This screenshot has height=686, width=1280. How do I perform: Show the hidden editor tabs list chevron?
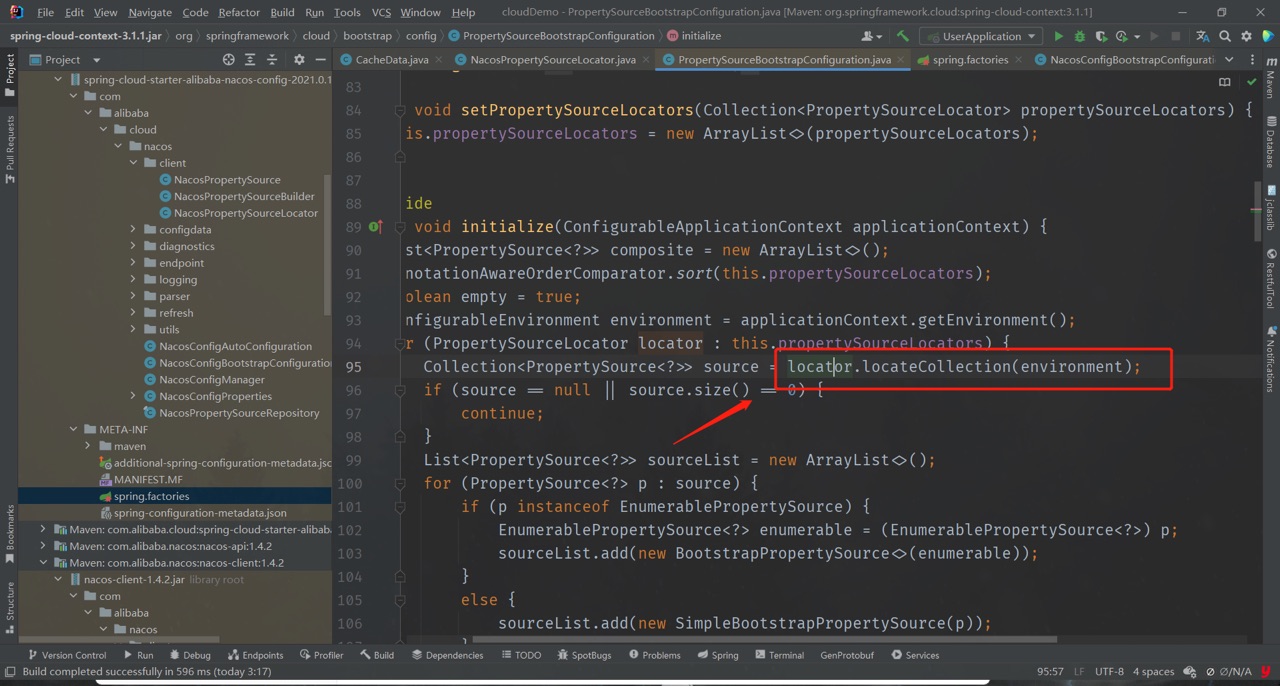coord(1229,60)
